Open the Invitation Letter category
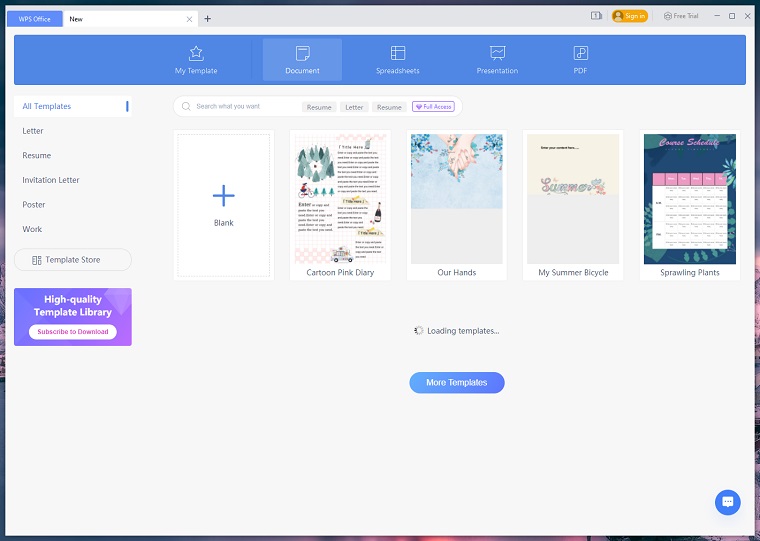Image resolution: width=760 pixels, height=541 pixels. [51, 180]
